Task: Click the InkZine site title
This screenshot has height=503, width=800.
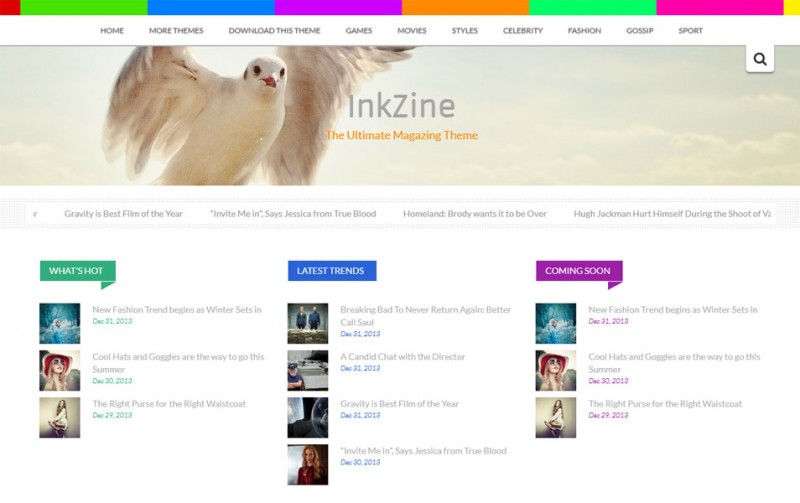Action: point(401,106)
